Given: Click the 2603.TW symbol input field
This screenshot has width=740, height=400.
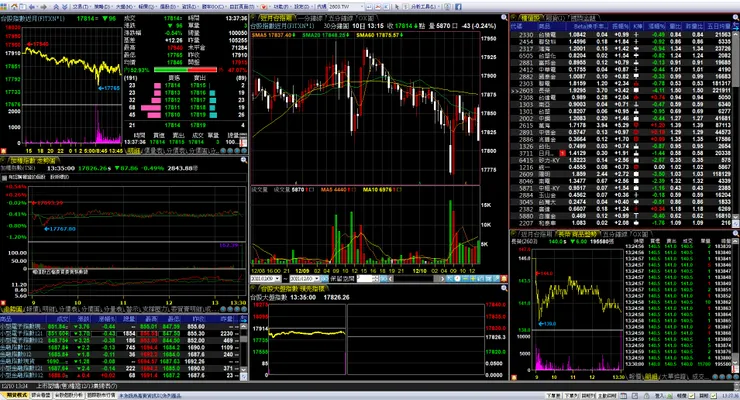Looking at the screenshot, I should pyautogui.click(x=343, y=7).
